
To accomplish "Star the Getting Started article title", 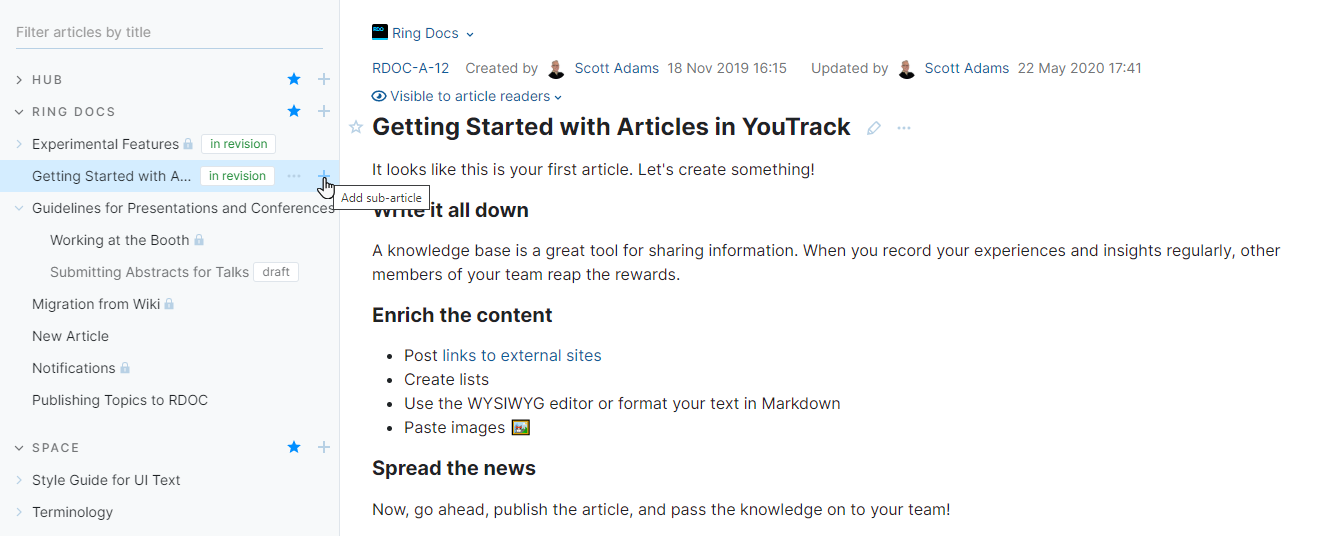I will 356,127.
